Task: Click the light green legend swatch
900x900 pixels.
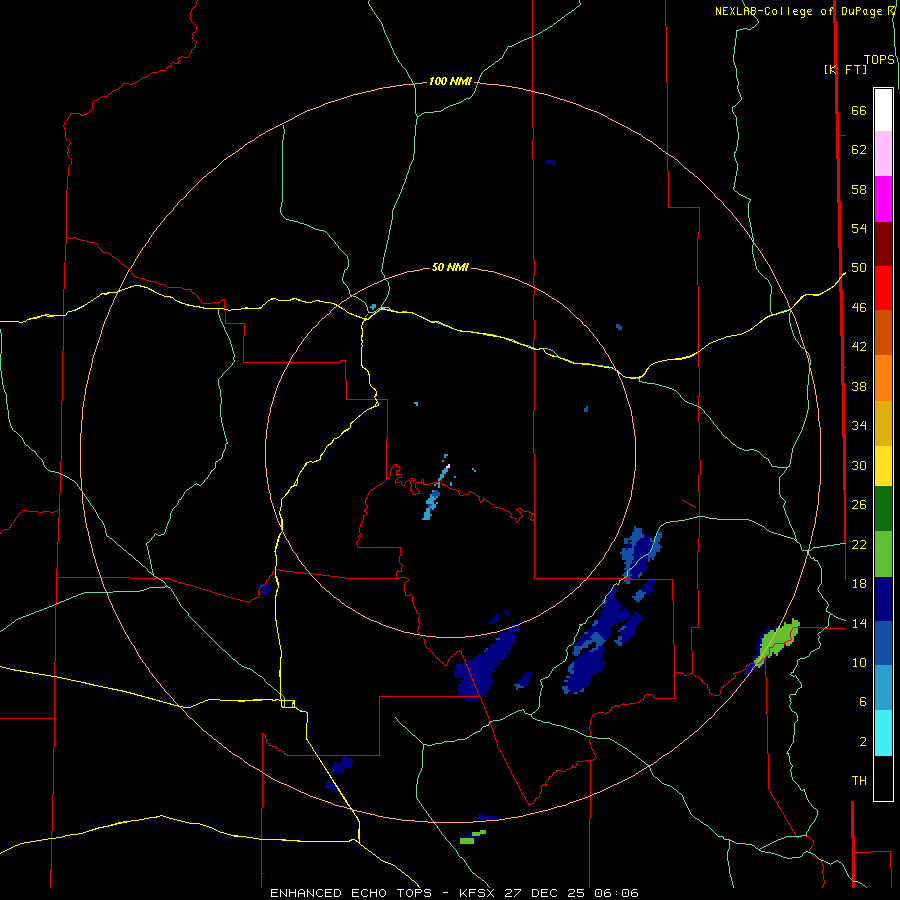Action: tap(883, 554)
